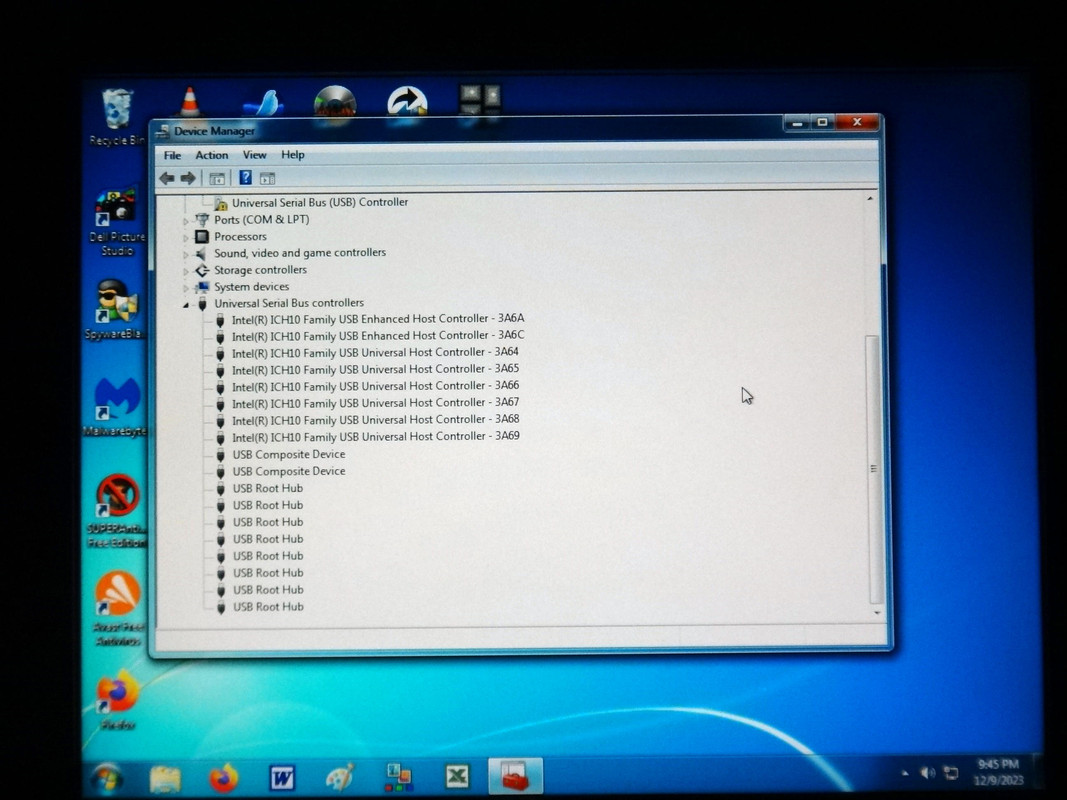Click the last toolbar icon right of Help
Image resolution: width=1067 pixels, height=800 pixels.
267,179
